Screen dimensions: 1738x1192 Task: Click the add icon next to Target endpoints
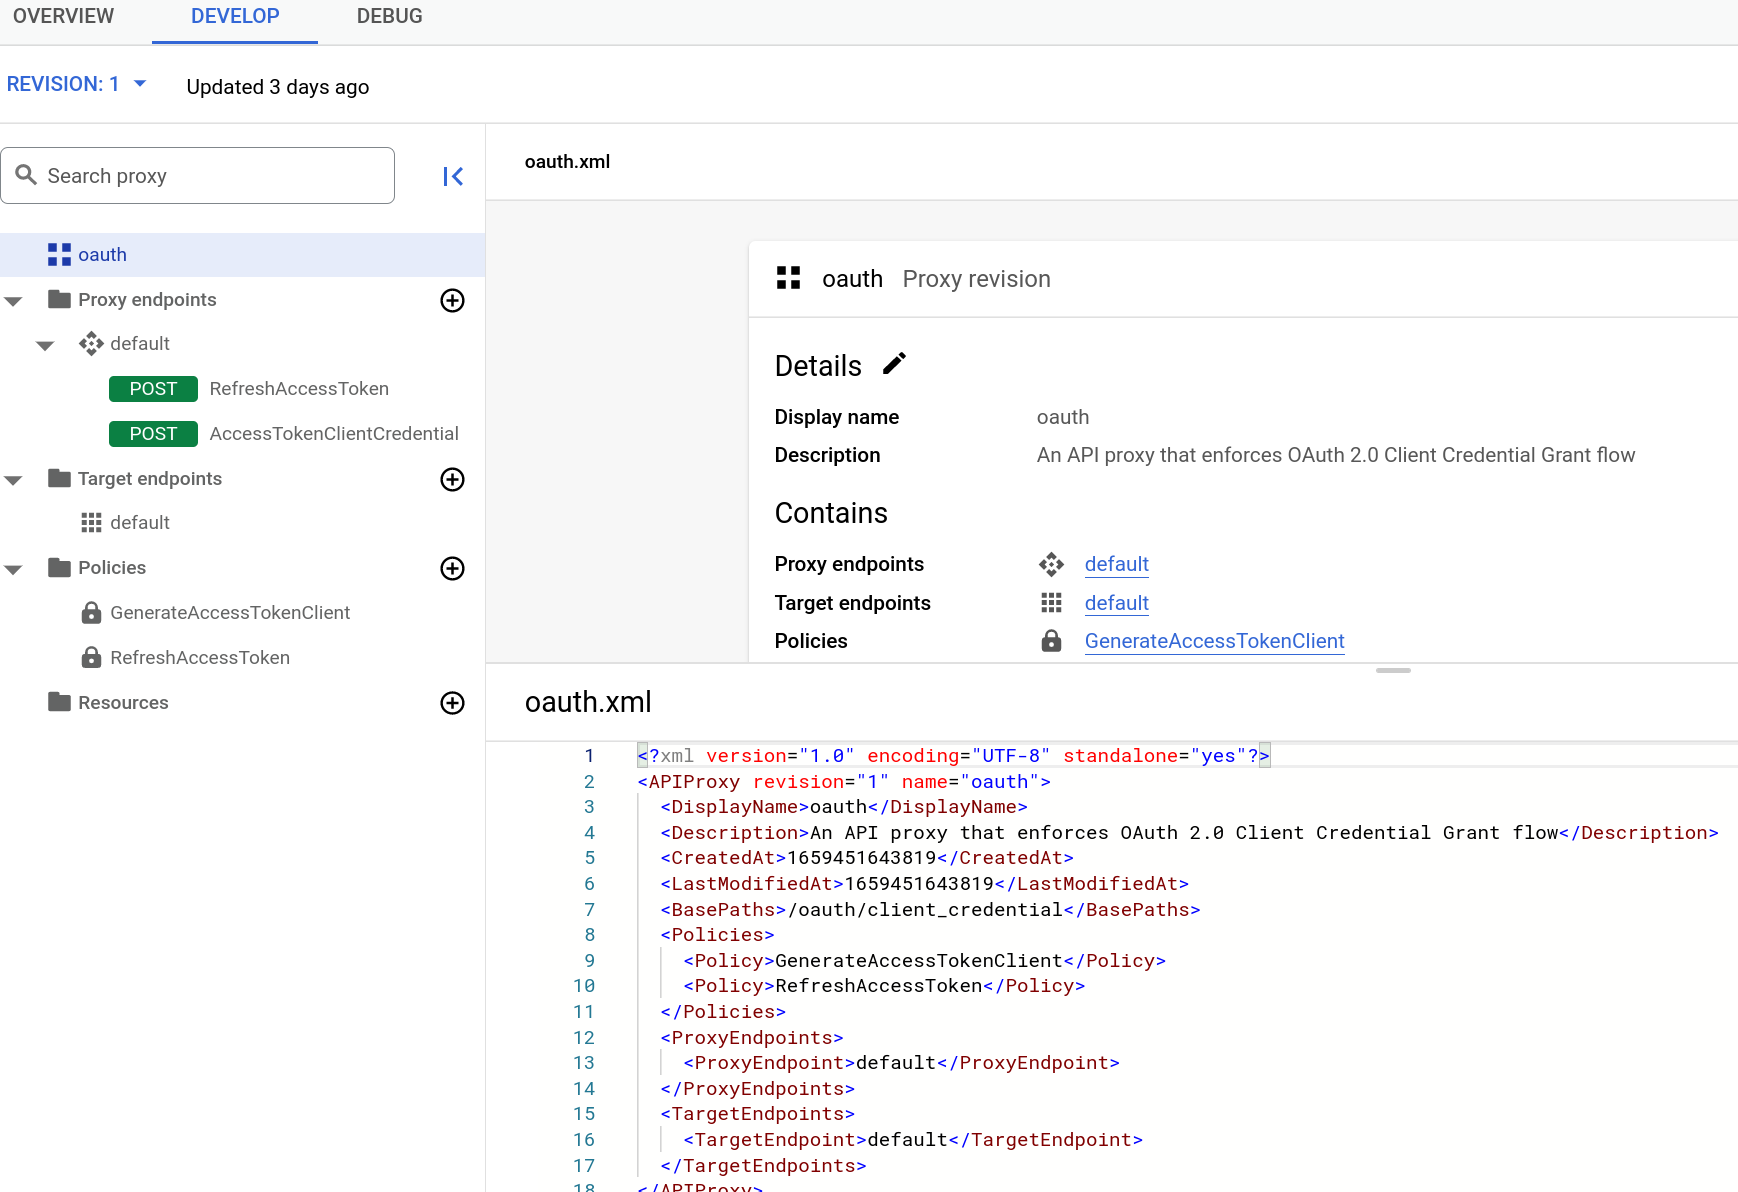[452, 479]
